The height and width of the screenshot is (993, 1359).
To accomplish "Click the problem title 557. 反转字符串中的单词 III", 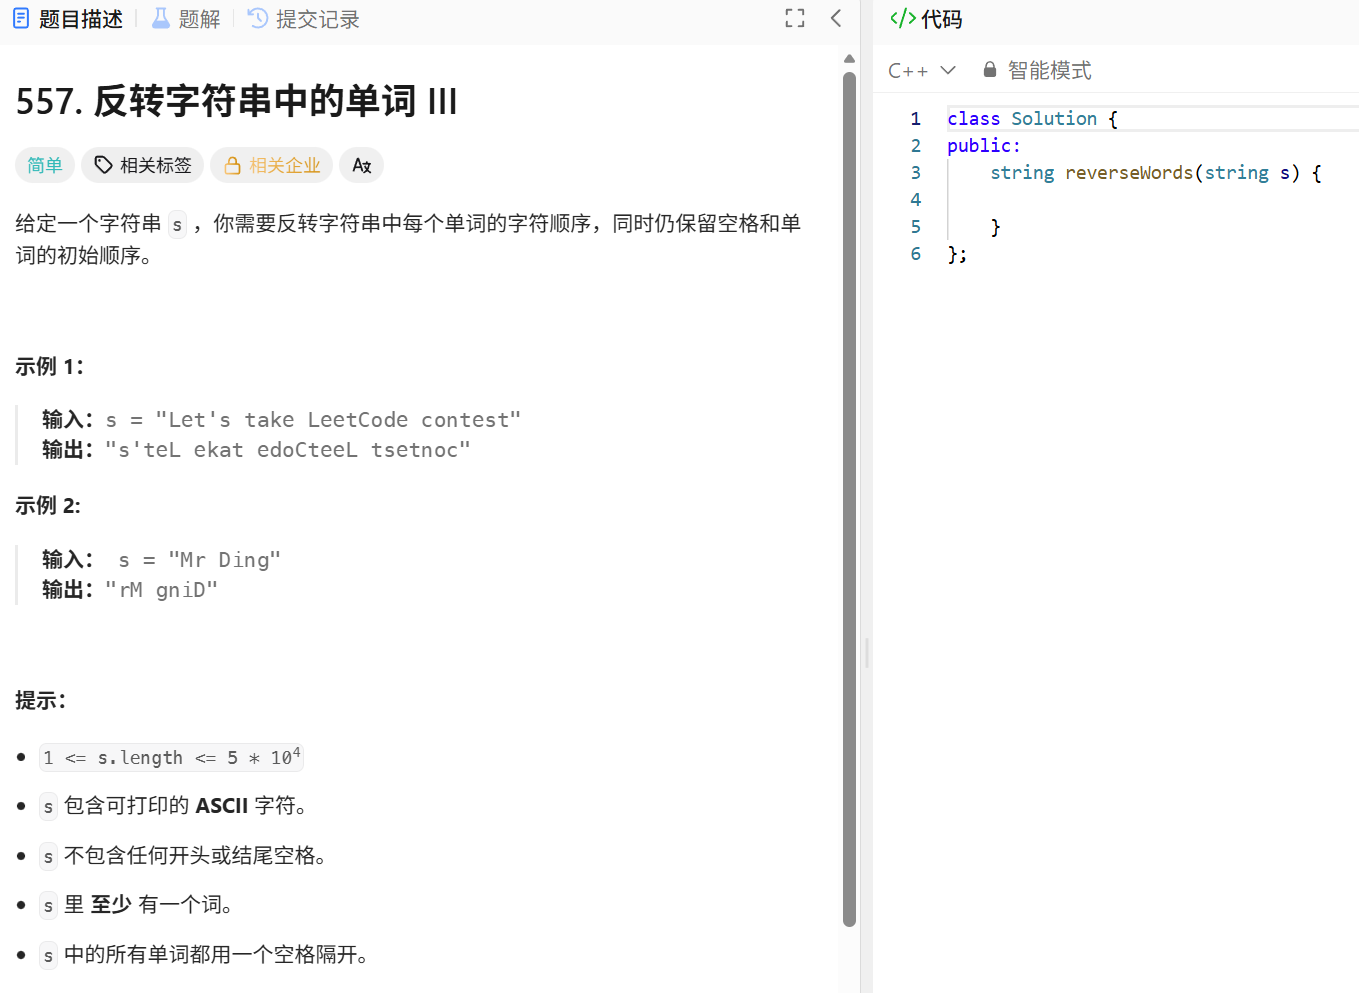I will tap(235, 100).
